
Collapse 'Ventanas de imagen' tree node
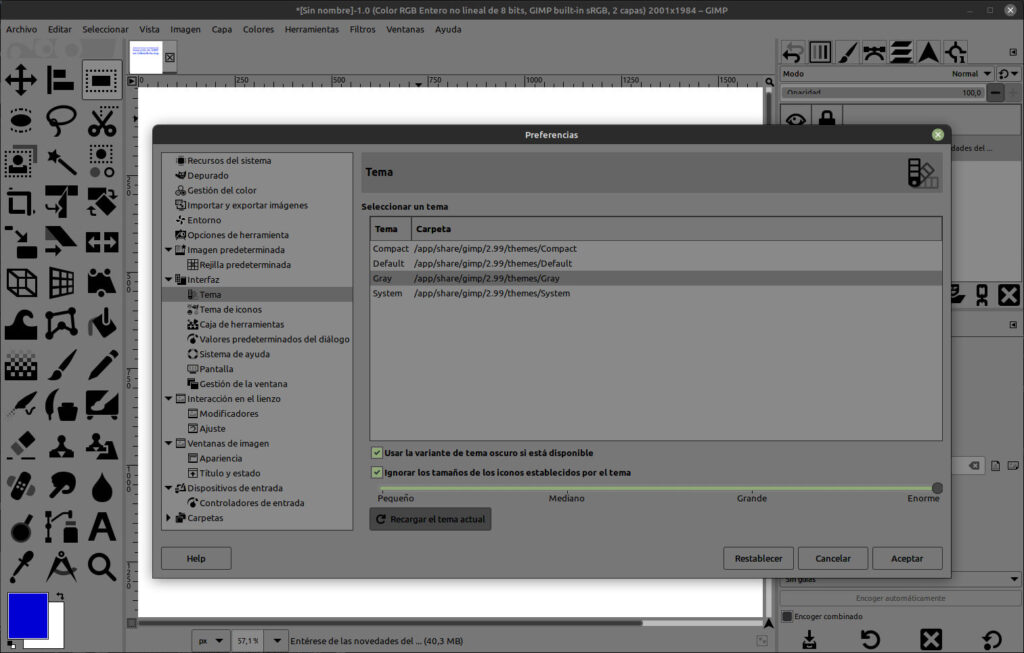168,443
